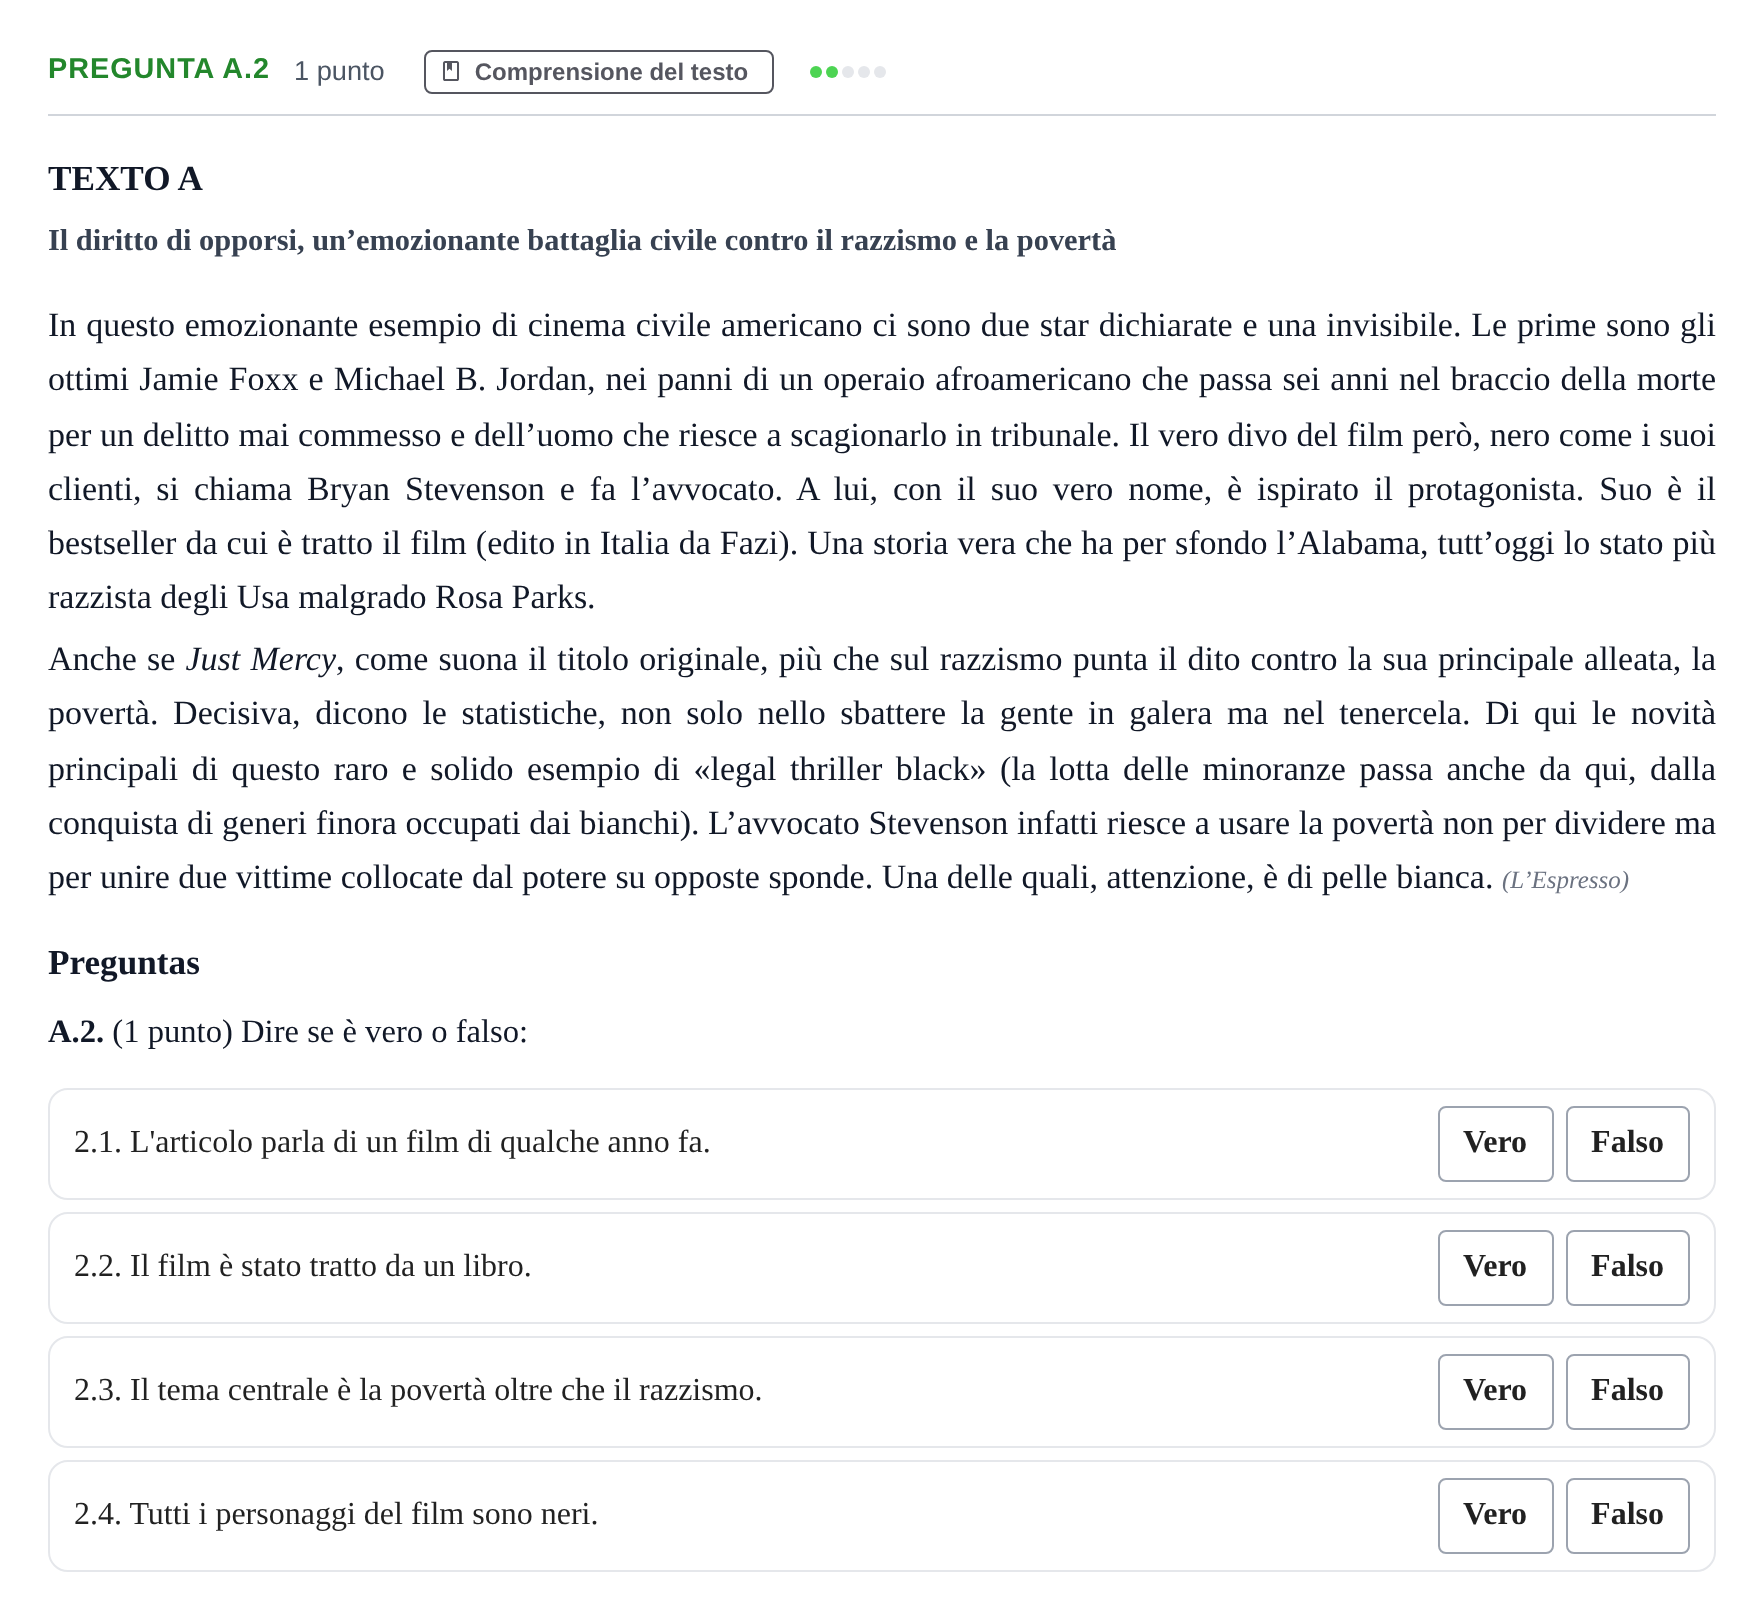Click the 1 punto score label
The width and height of the screenshot is (1764, 1620).
click(x=339, y=71)
